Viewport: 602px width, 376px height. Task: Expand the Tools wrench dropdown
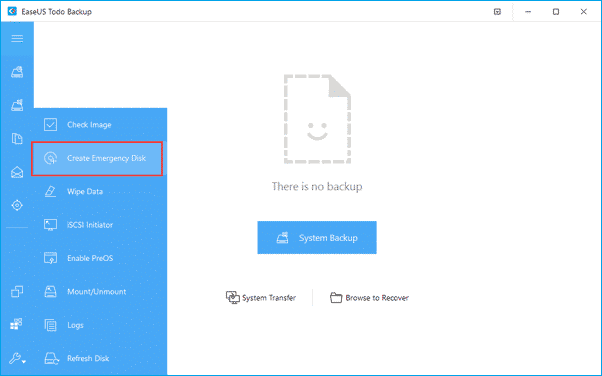tap(17, 358)
